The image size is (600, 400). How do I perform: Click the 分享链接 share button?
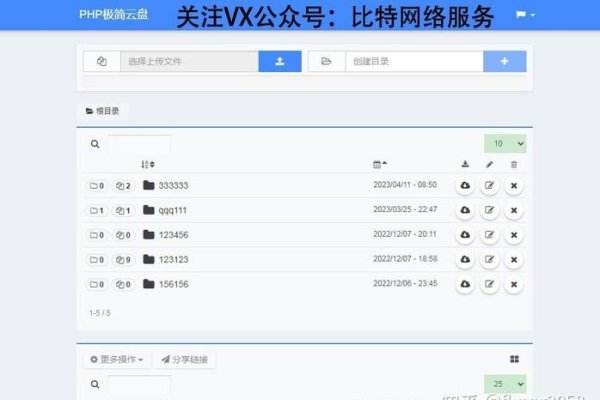(x=184, y=359)
